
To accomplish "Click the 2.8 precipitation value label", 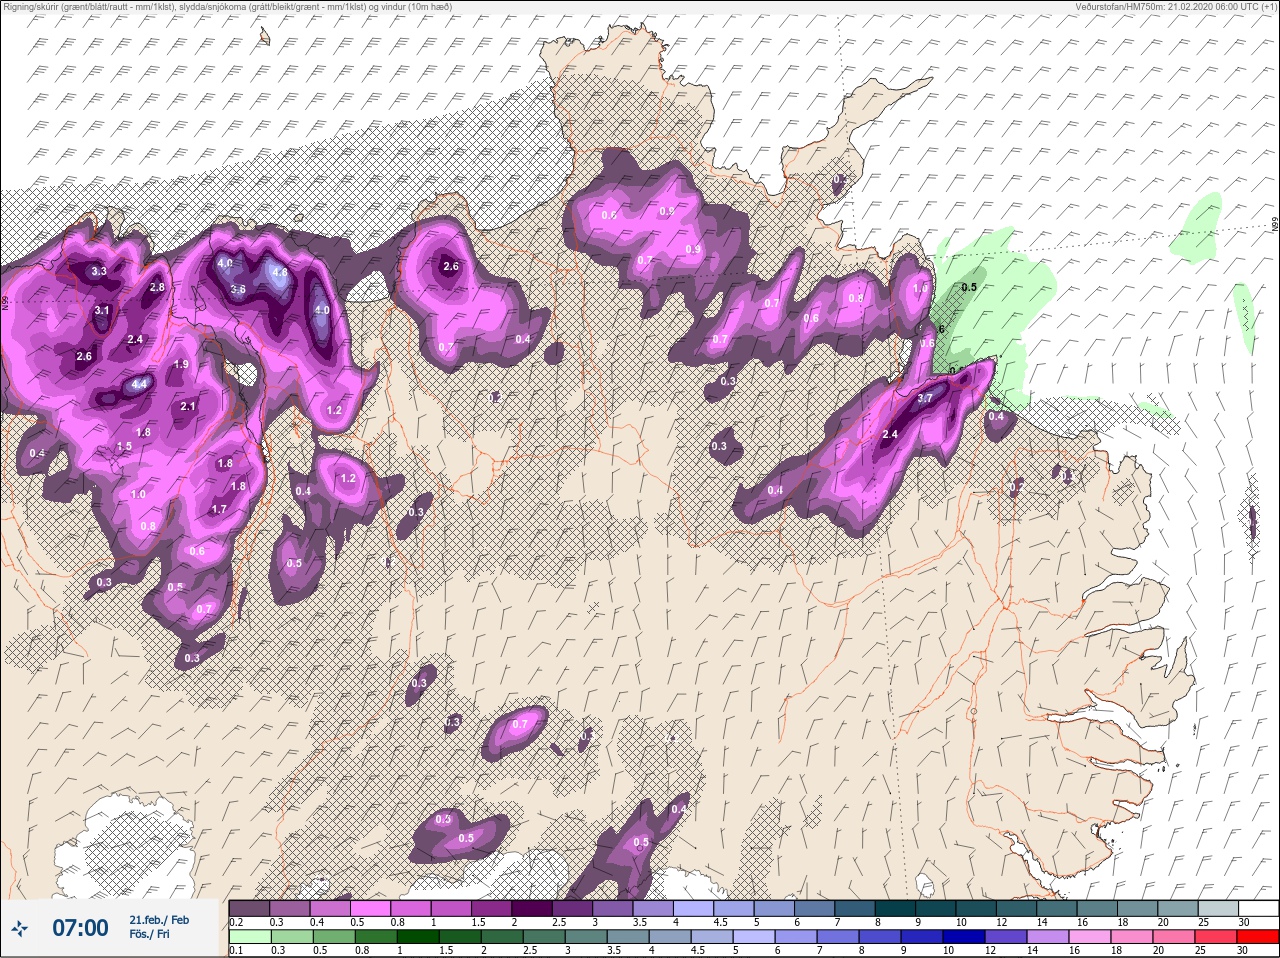I will [157, 287].
